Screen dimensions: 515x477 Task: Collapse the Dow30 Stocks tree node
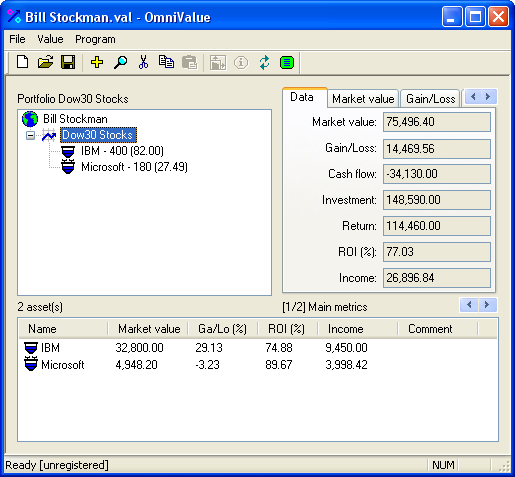tap(30, 136)
